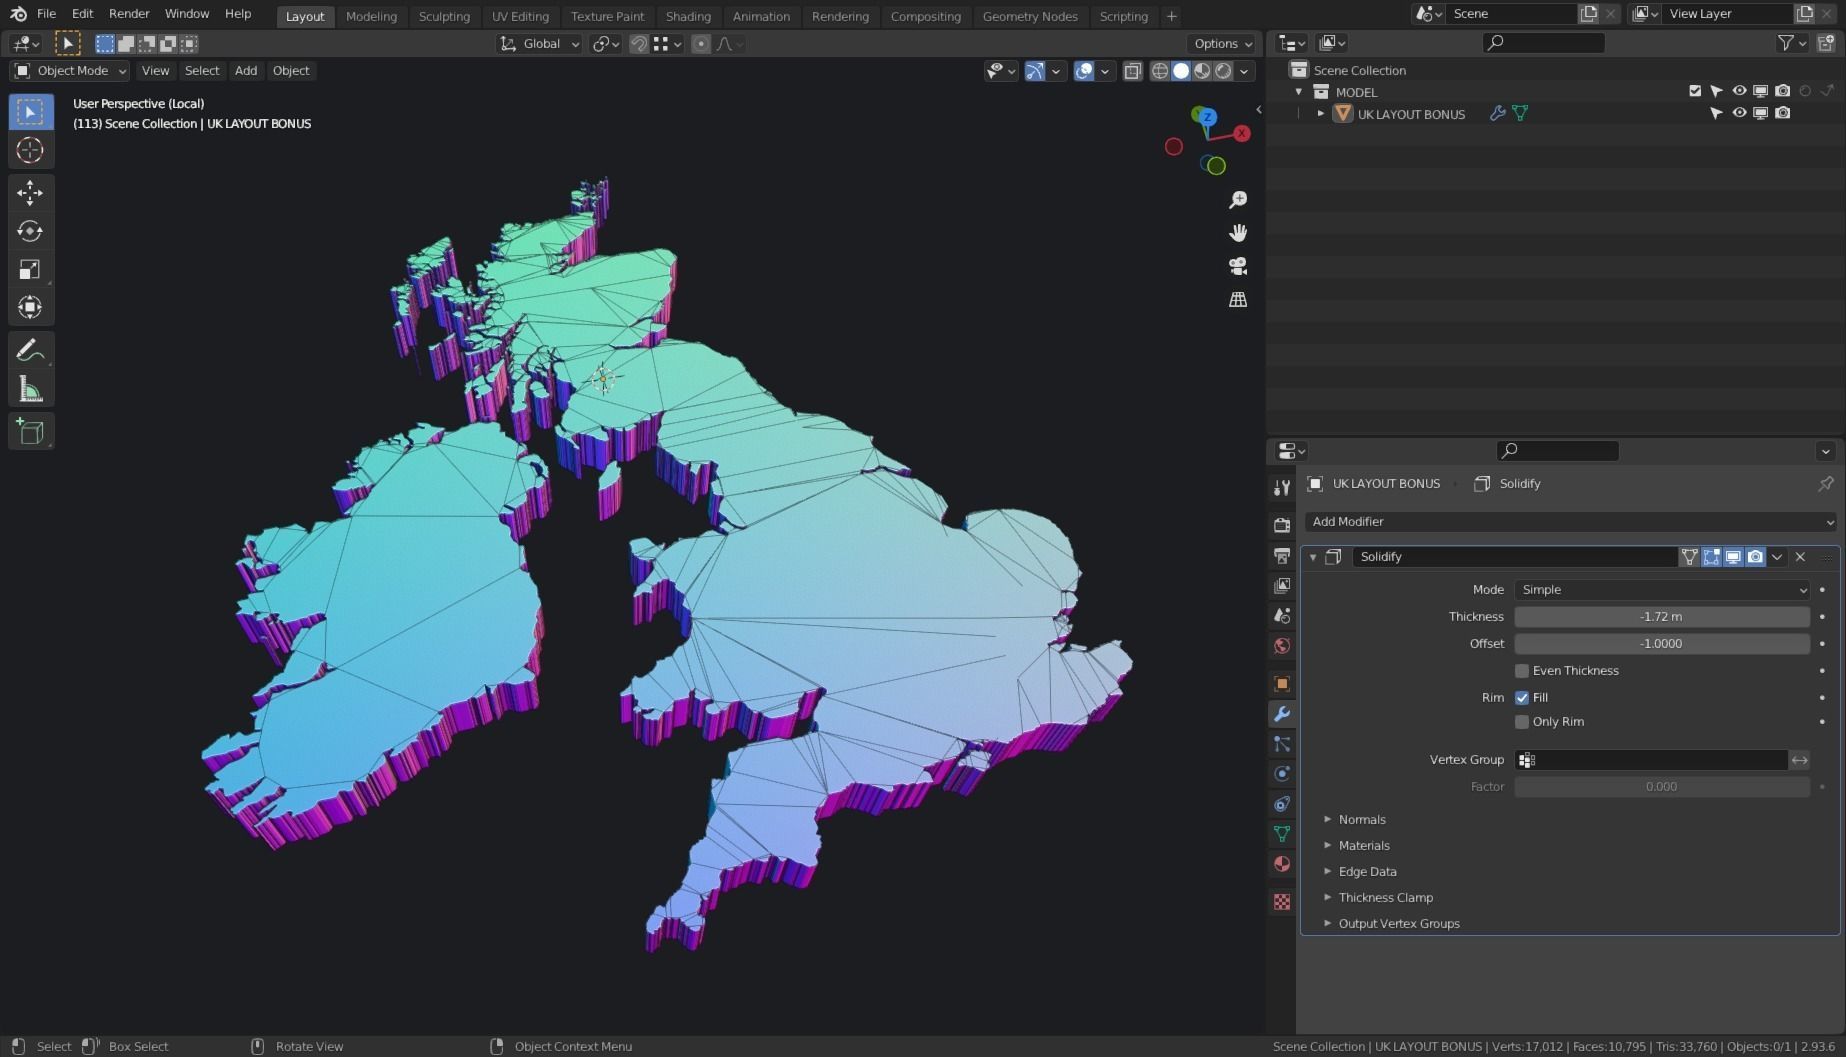The image size is (1846, 1057).
Task: Open the Physics properties tab
Action: click(1282, 774)
